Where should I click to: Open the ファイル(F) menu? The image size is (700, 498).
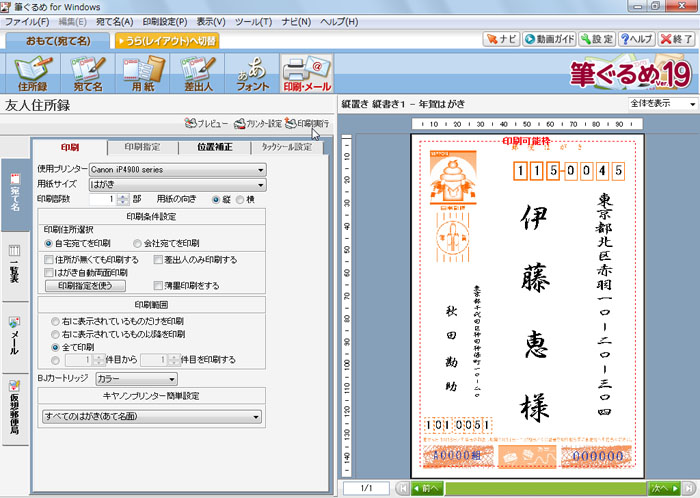[27, 22]
